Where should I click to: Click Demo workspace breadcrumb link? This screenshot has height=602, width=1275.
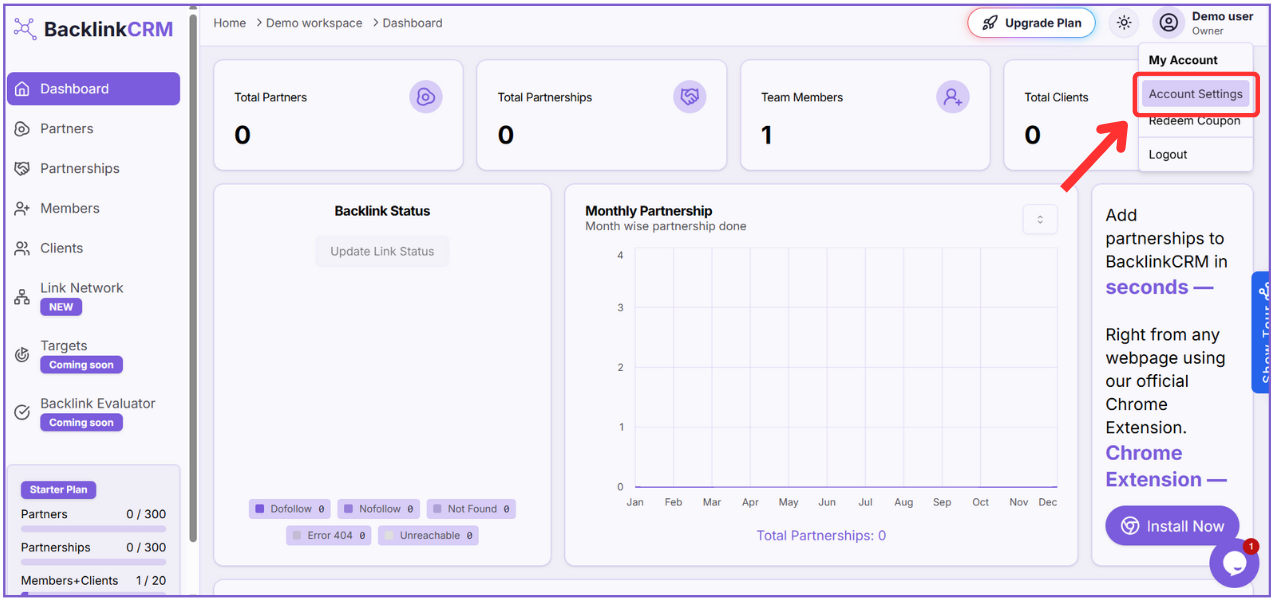(314, 23)
